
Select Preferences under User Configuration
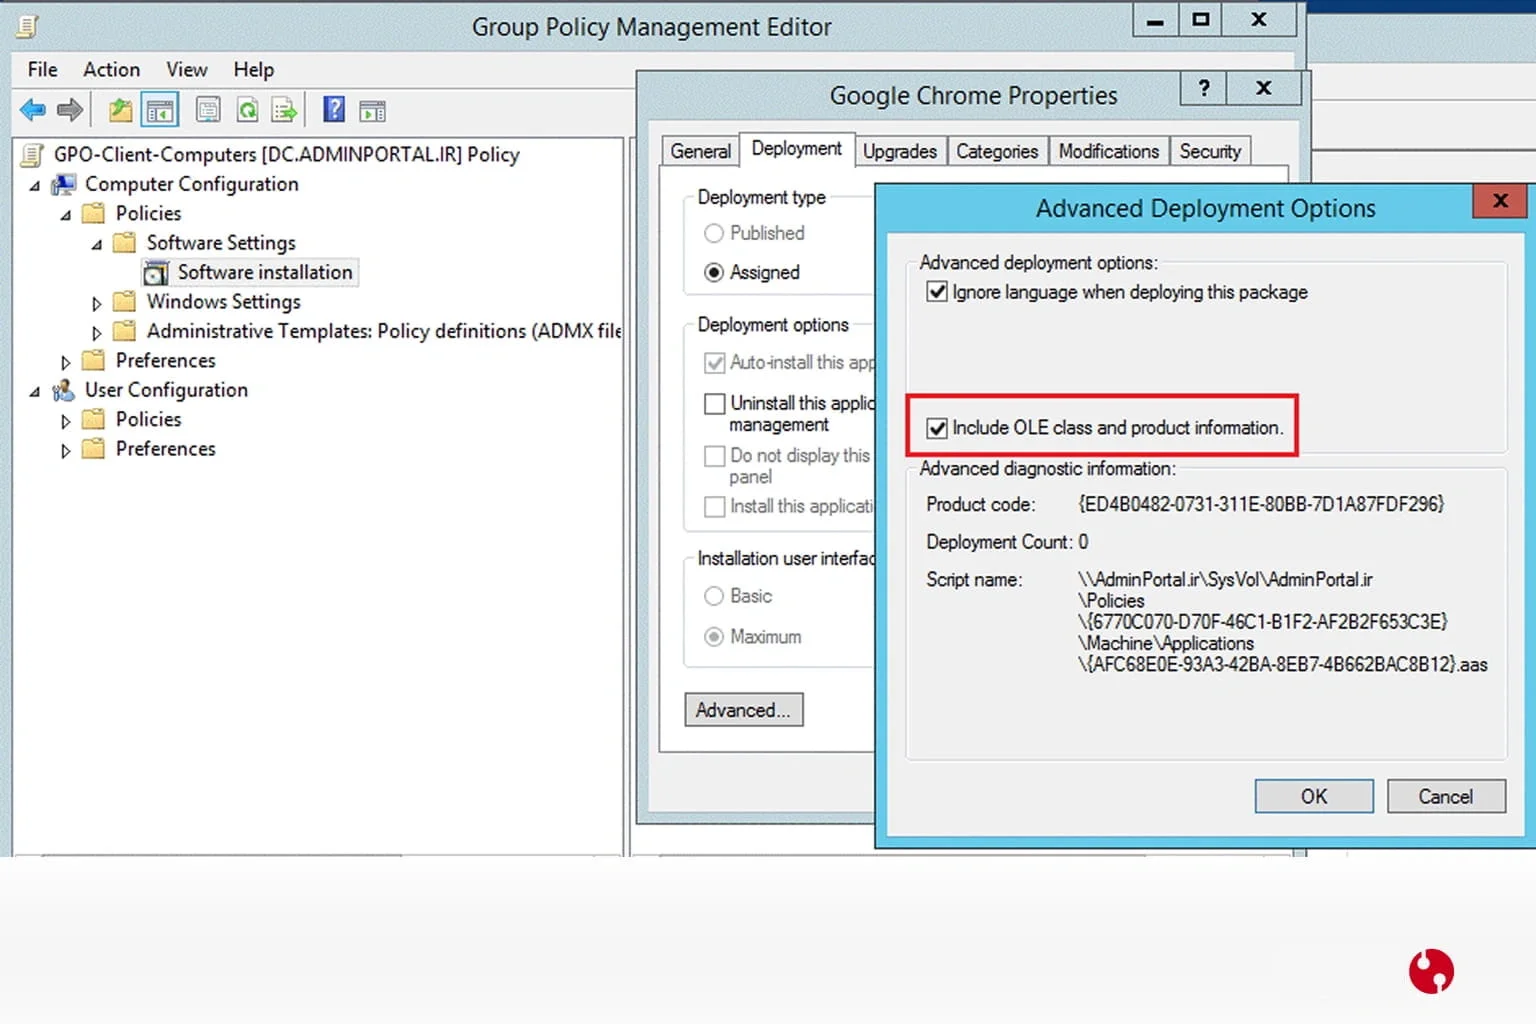coord(166,449)
